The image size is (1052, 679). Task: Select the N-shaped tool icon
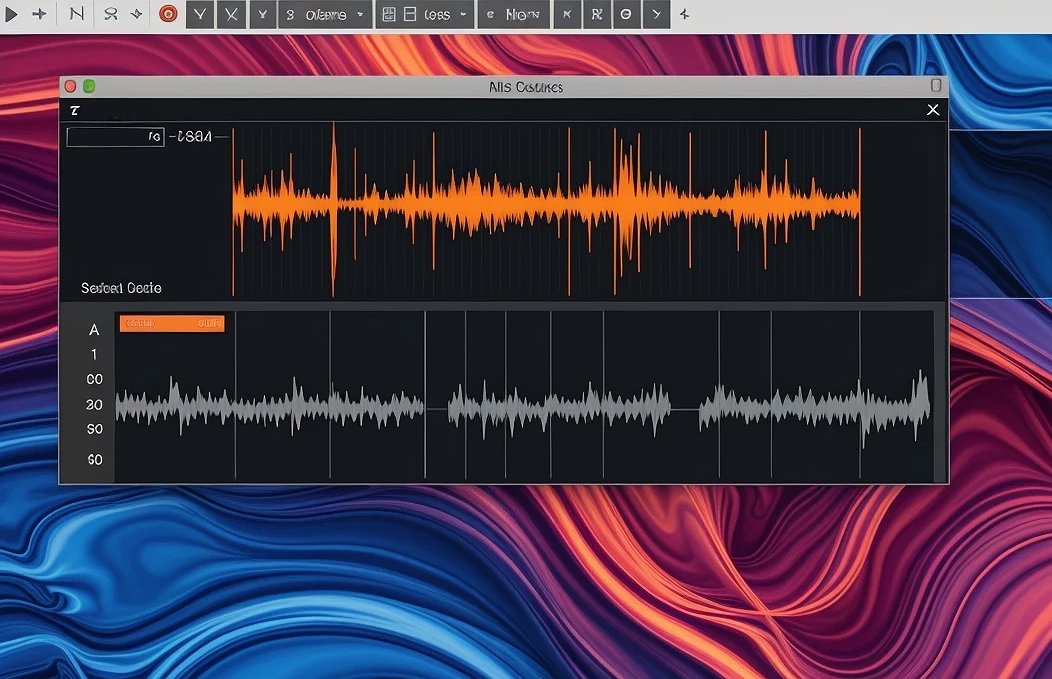[77, 15]
